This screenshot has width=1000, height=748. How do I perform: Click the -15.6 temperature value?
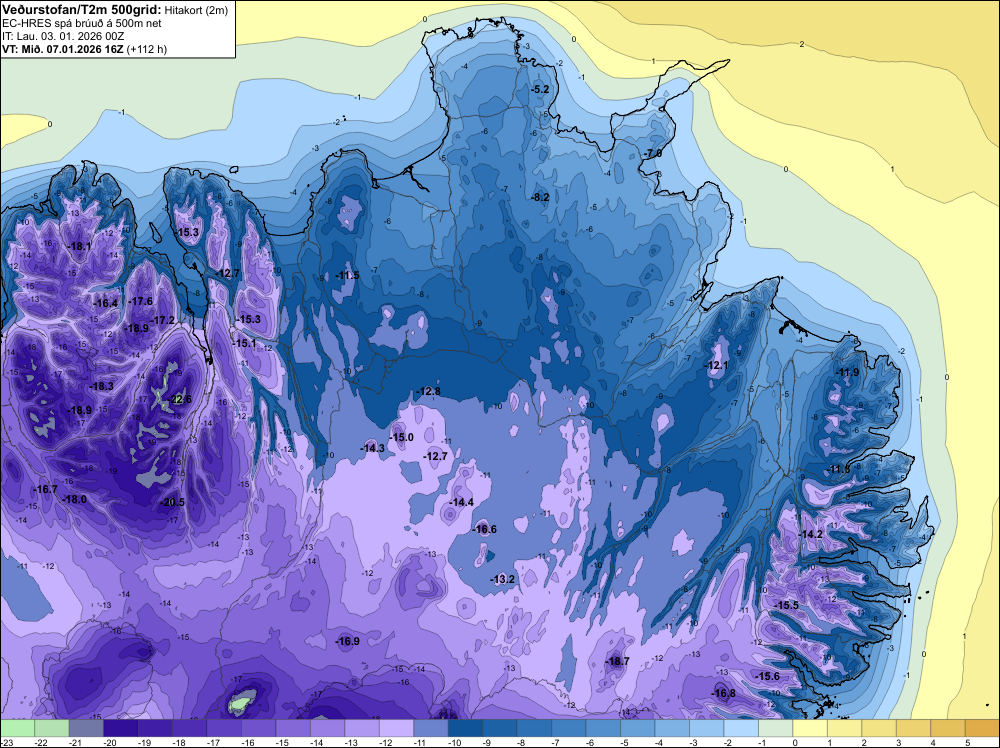[x=767, y=676]
